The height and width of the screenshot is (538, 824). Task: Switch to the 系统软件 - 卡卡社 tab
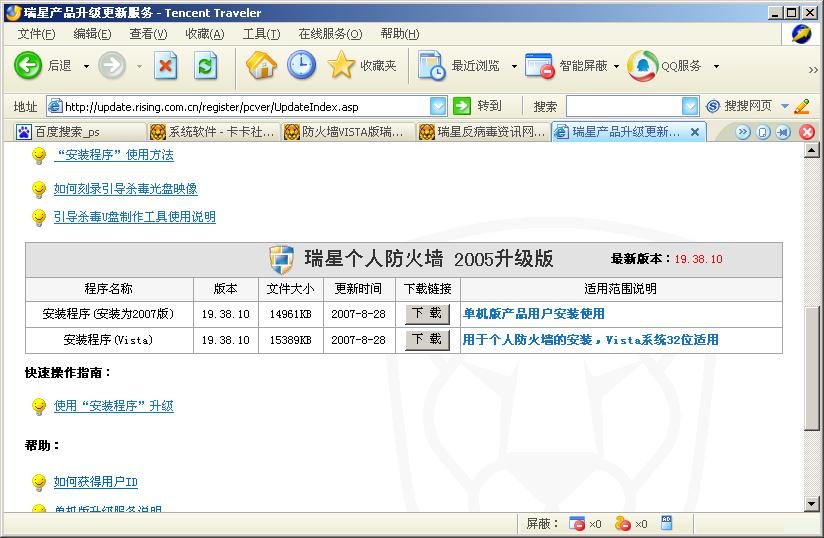tap(212, 132)
